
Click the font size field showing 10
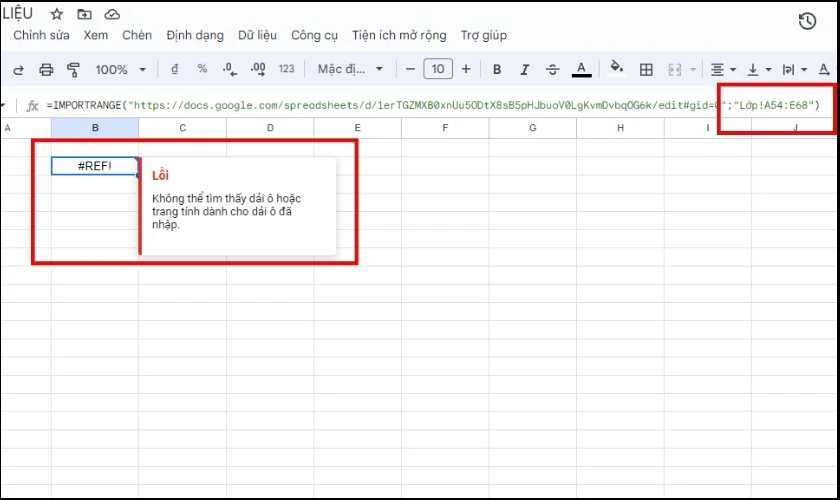pos(438,69)
